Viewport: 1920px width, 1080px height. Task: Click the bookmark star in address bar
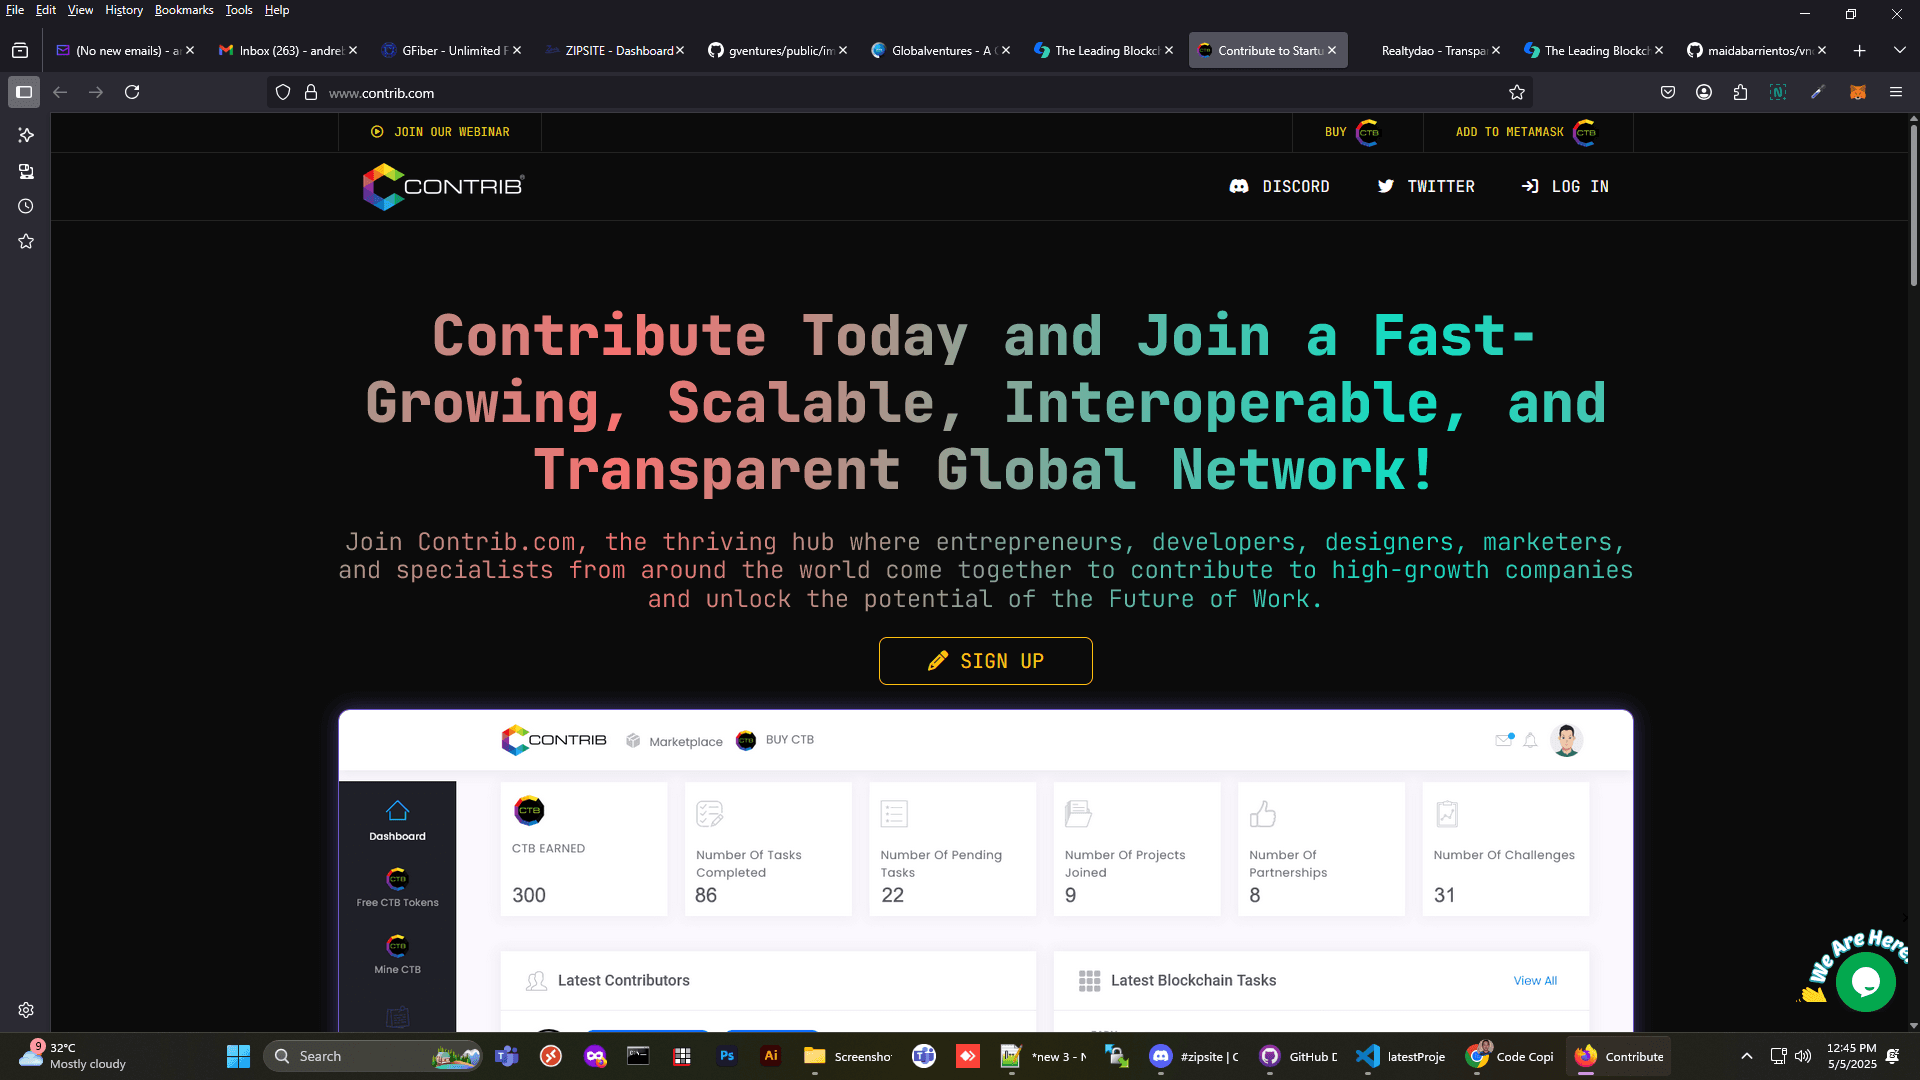pos(1516,92)
